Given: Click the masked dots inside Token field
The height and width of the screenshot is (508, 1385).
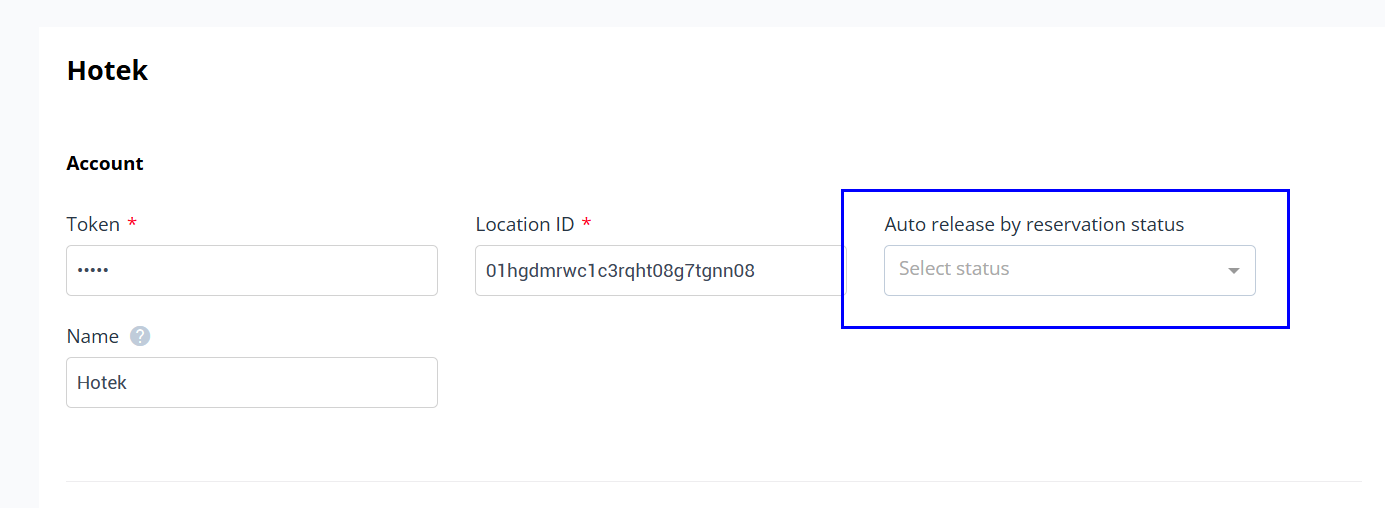Looking at the screenshot, I should (x=92, y=270).
